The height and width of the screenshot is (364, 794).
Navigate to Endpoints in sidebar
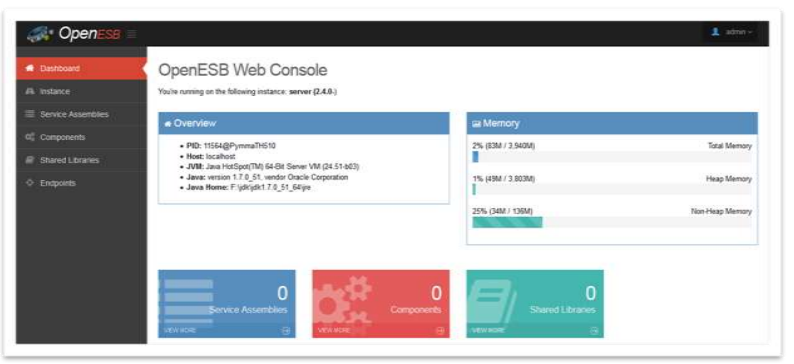pyautogui.click(x=82, y=183)
